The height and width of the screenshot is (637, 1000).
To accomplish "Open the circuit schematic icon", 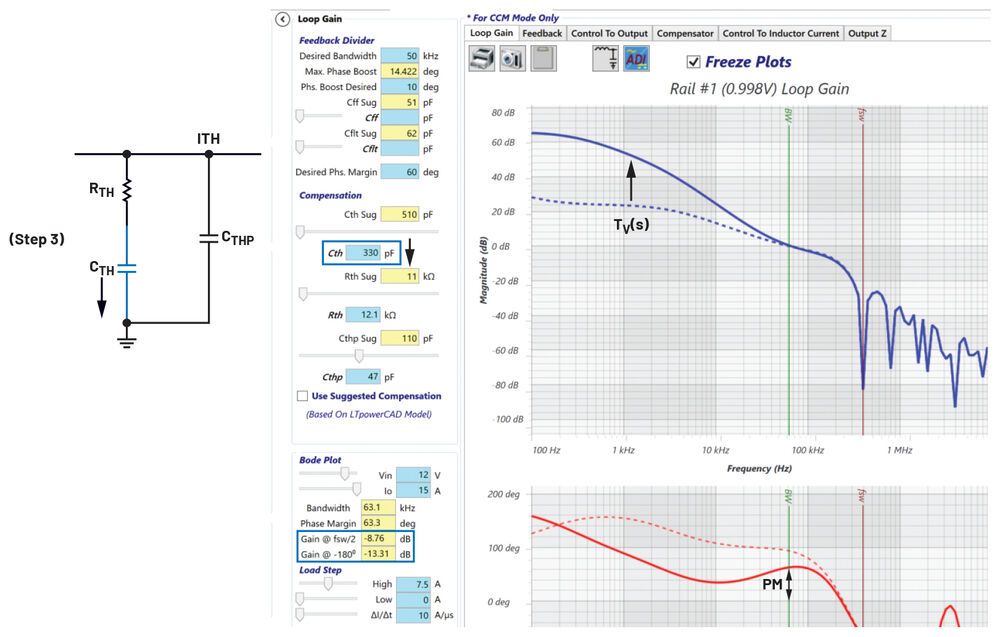I will (x=606, y=58).
